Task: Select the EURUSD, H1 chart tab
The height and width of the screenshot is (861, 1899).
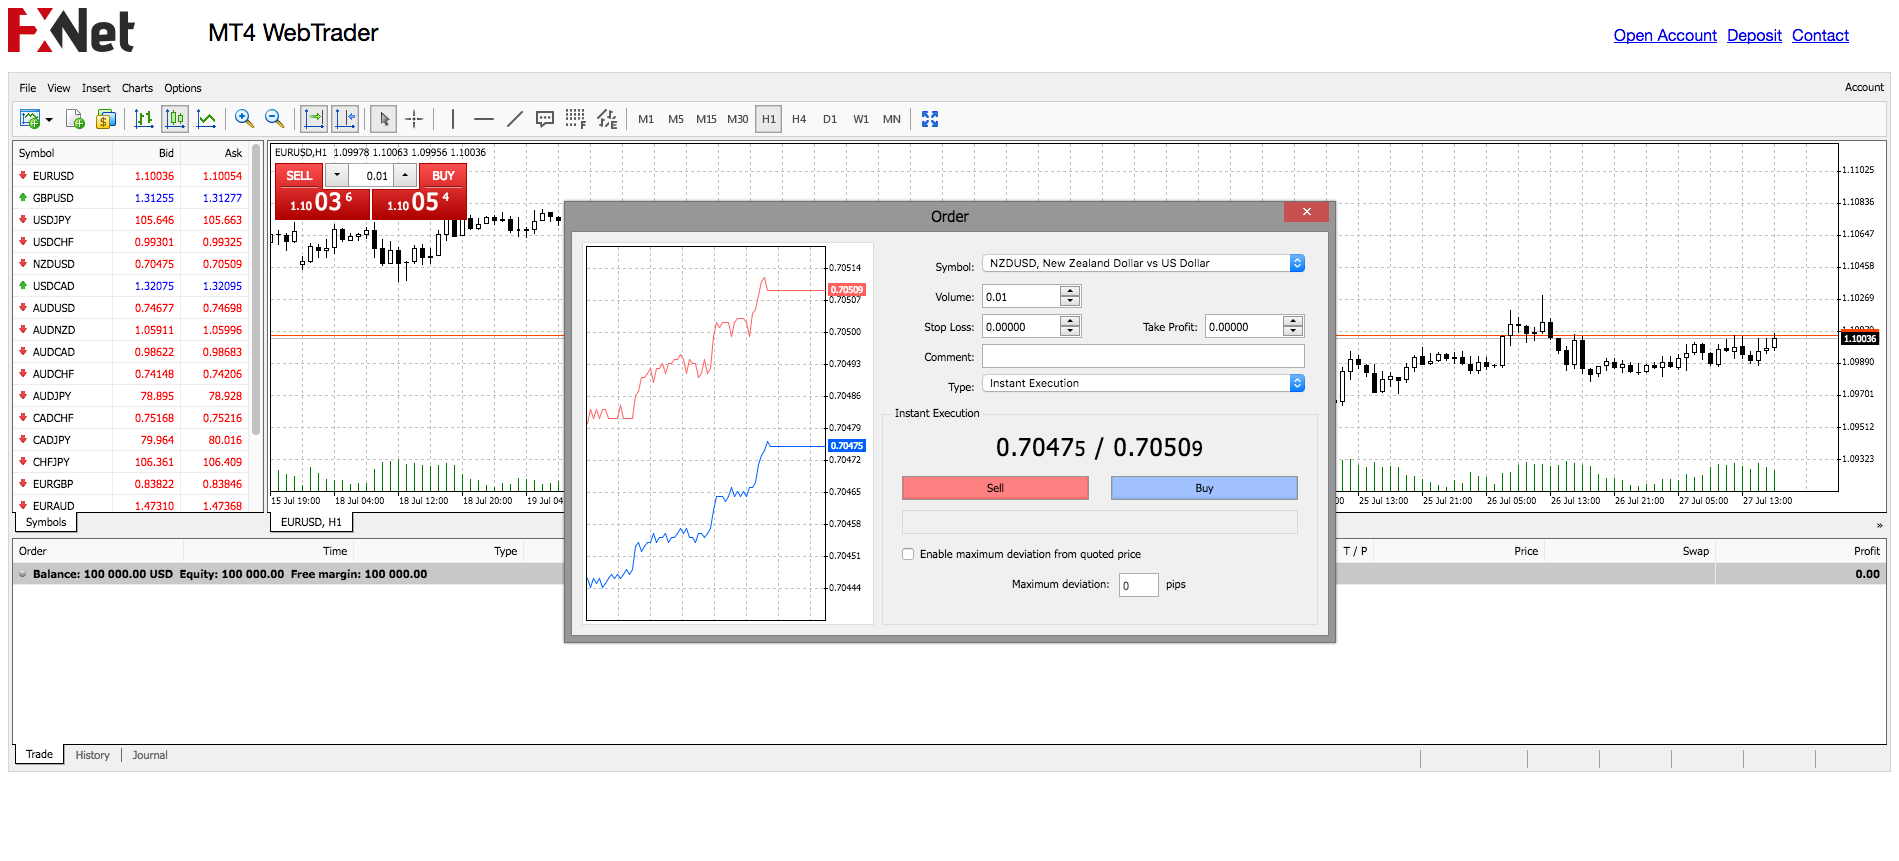Action: 311,522
